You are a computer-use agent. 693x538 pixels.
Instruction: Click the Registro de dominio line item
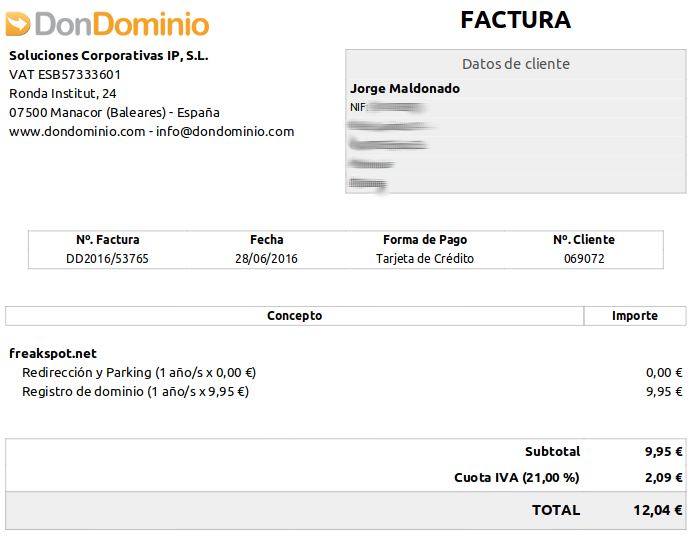point(135,392)
